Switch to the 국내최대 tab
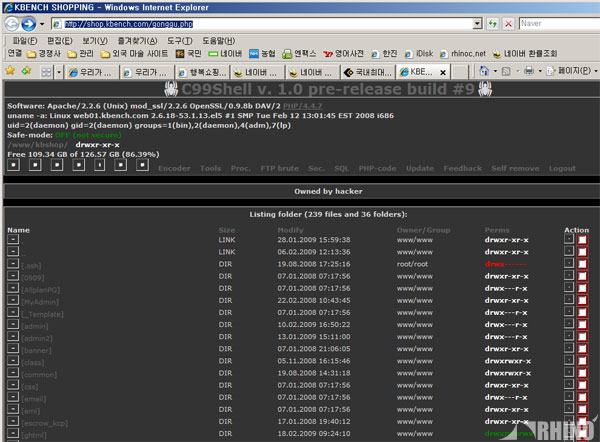 (x=367, y=72)
